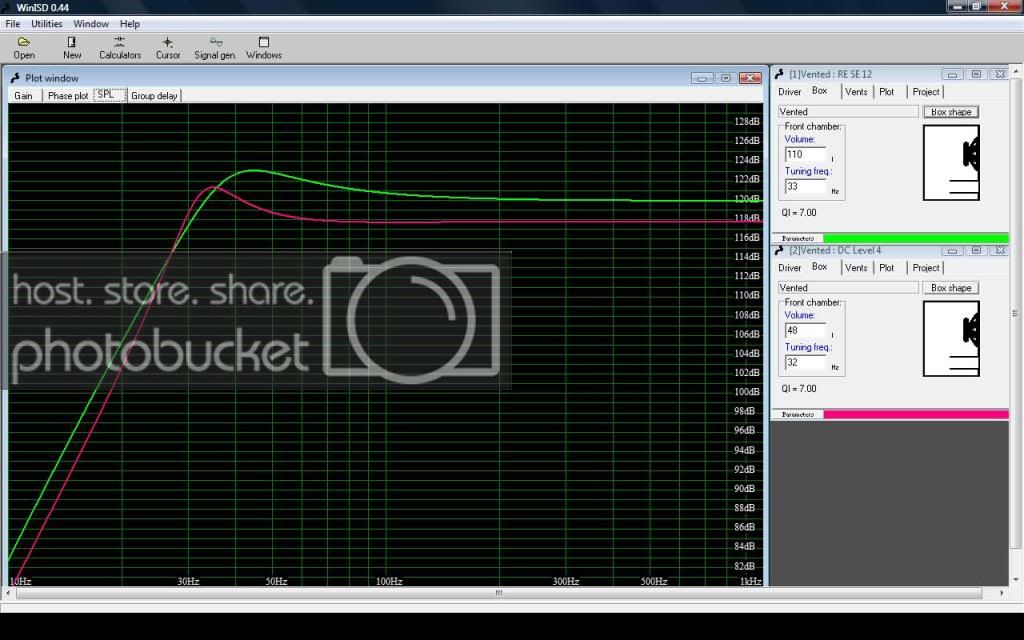Open the Help menu
The width and height of the screenshot is (1024, 640).
tap(129, 24)
